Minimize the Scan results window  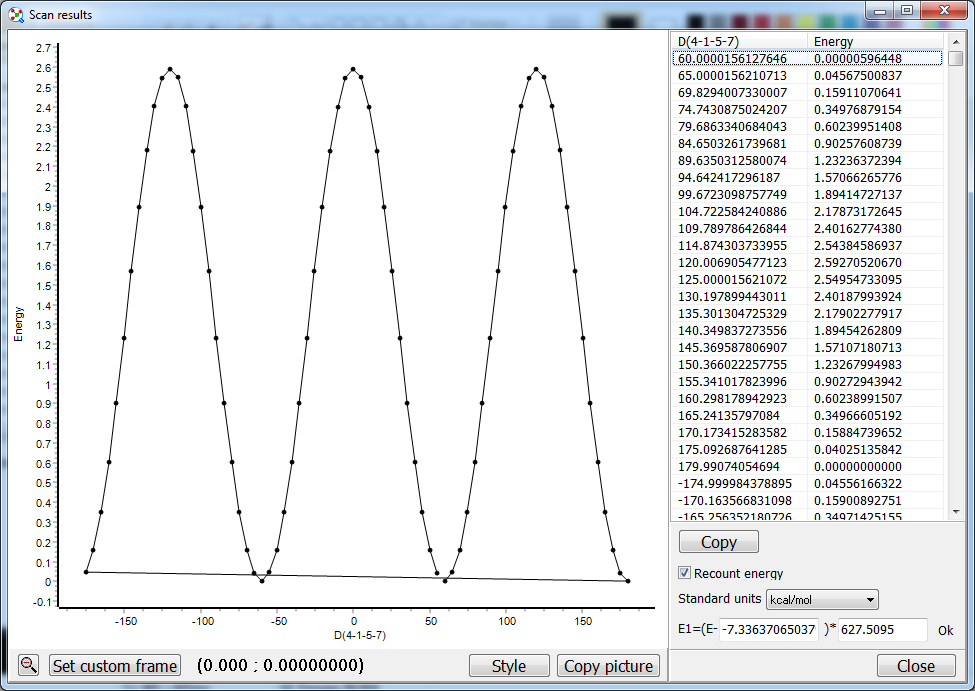tap(881, 10)
